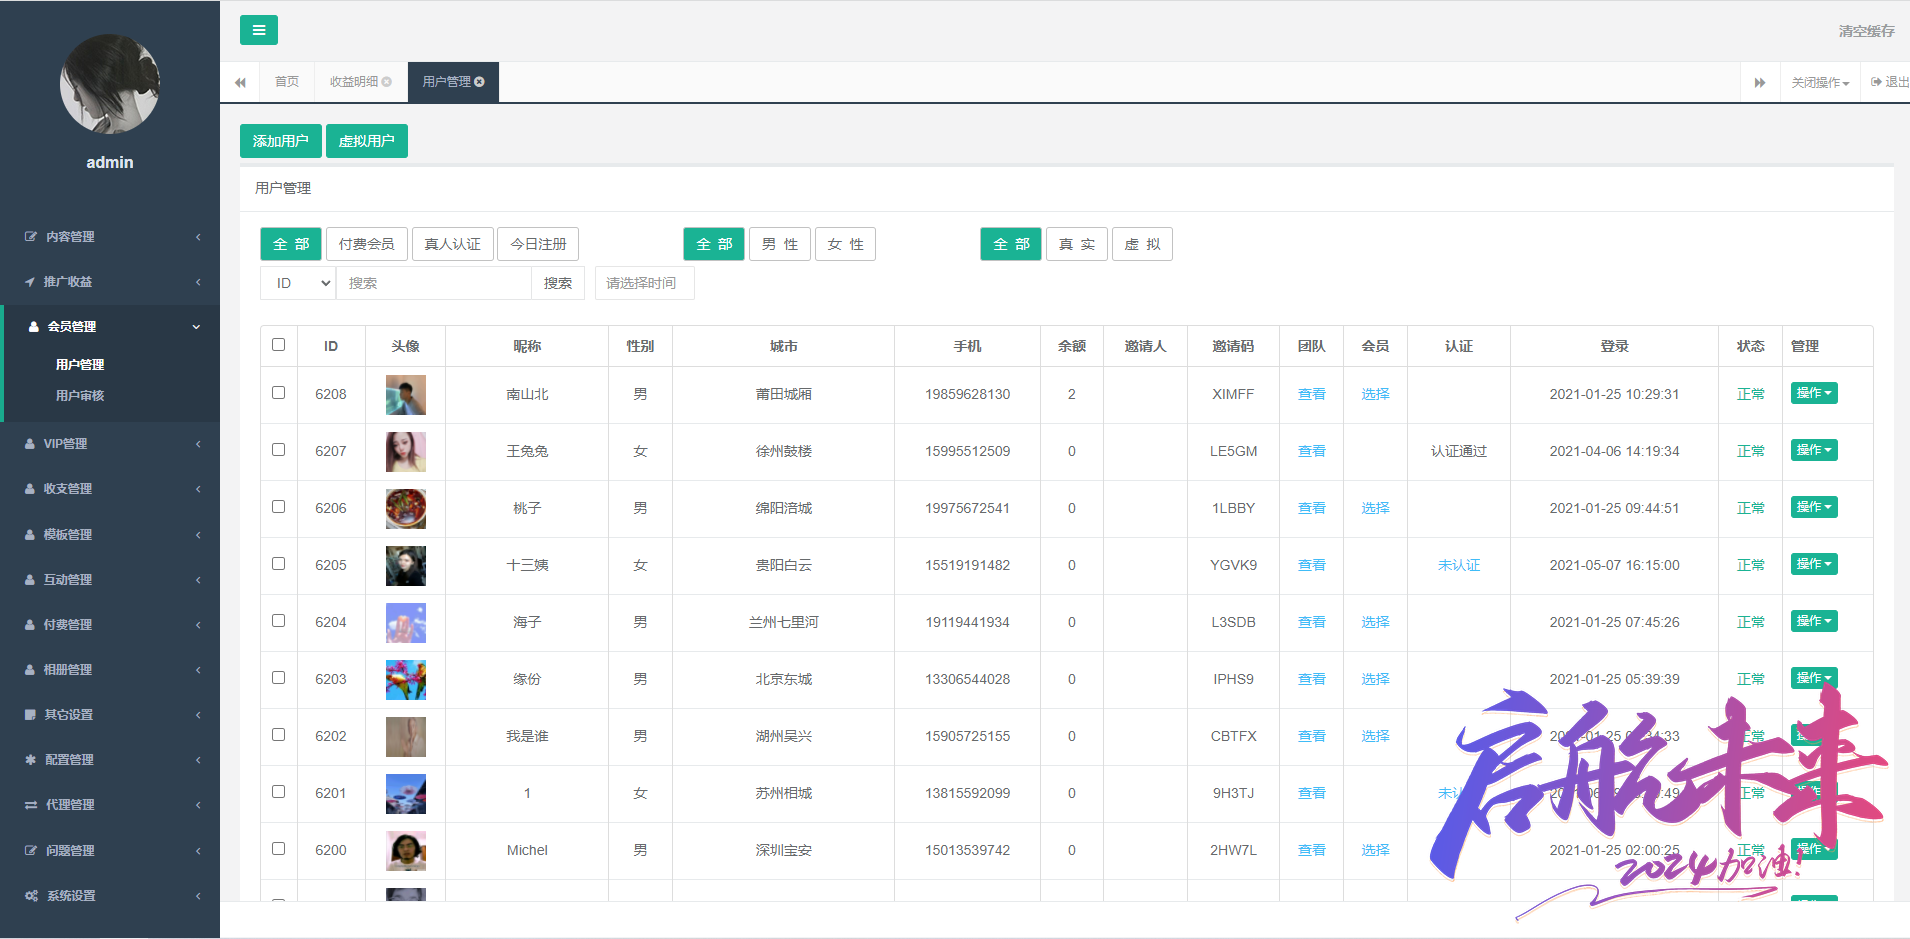Open avatar thumbnail for user 6203

pos(406,680)
